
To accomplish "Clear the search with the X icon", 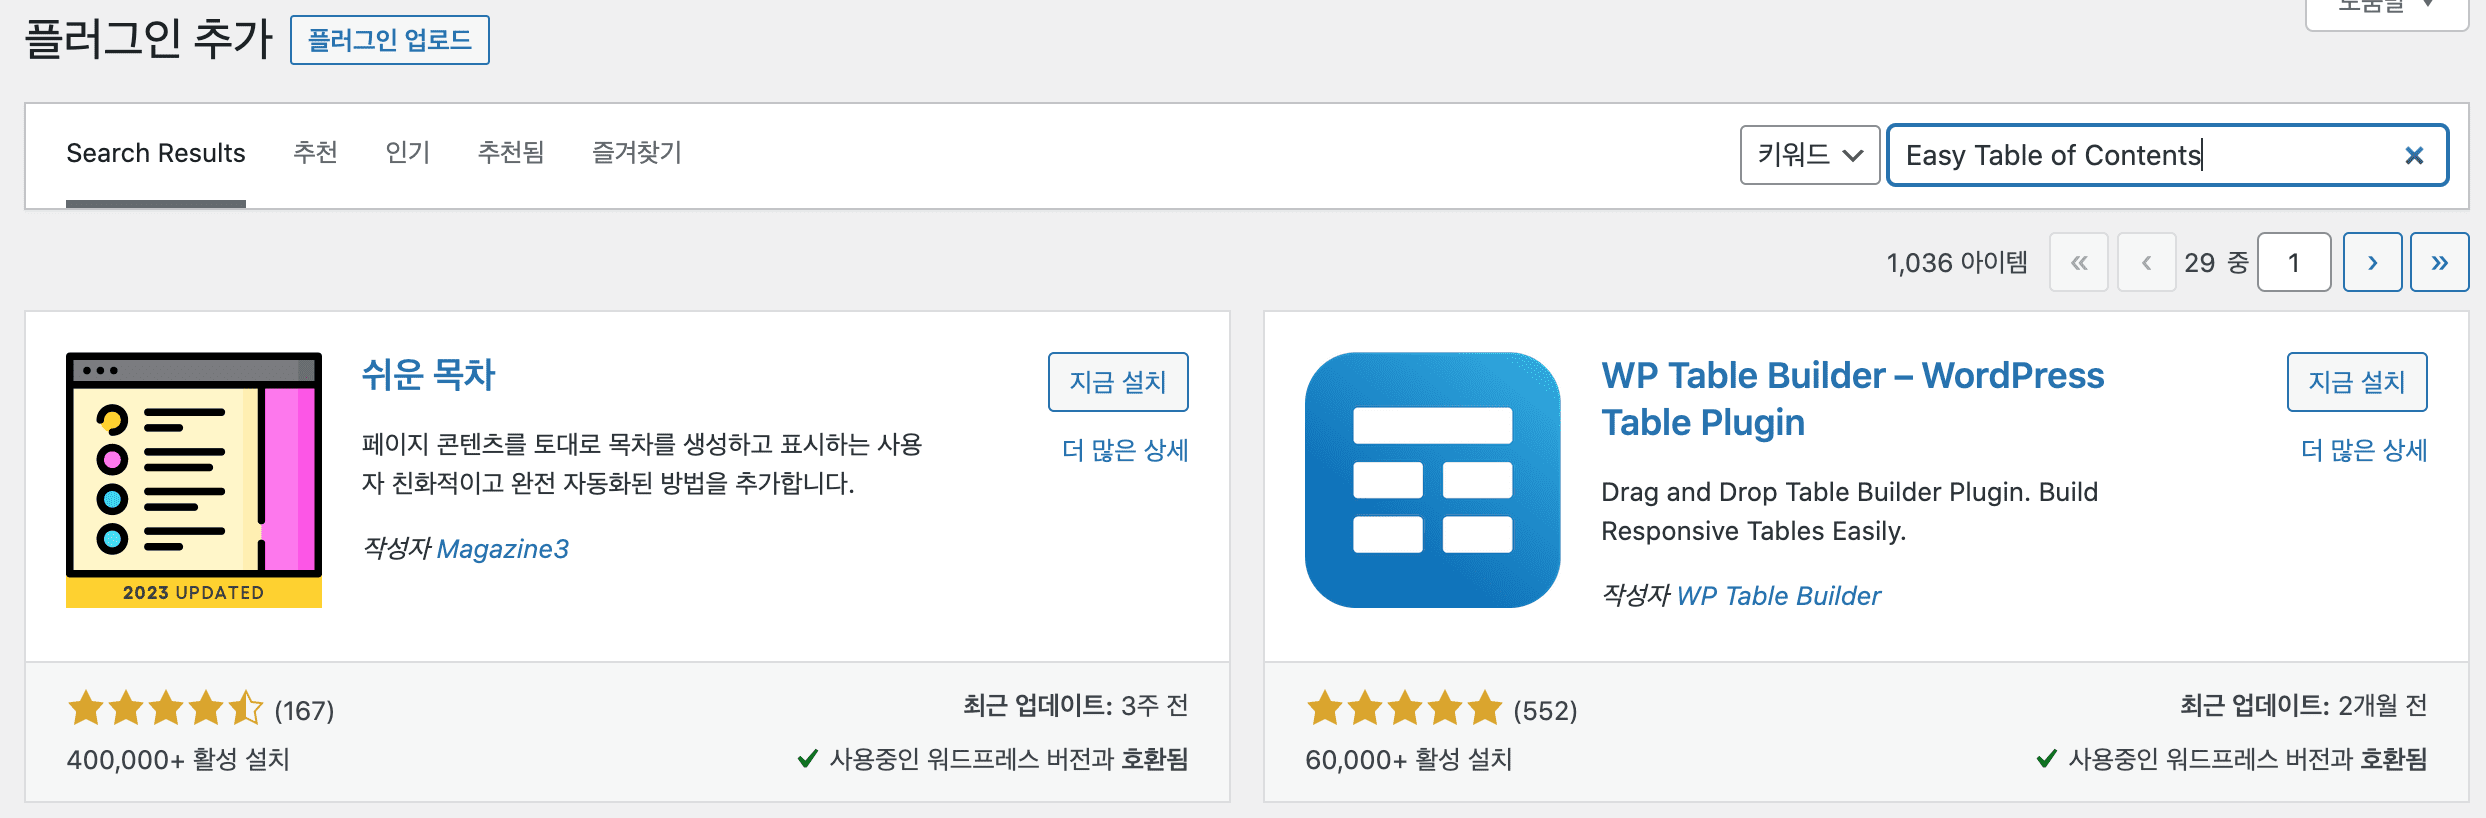I will click(x=2414, y=155).
